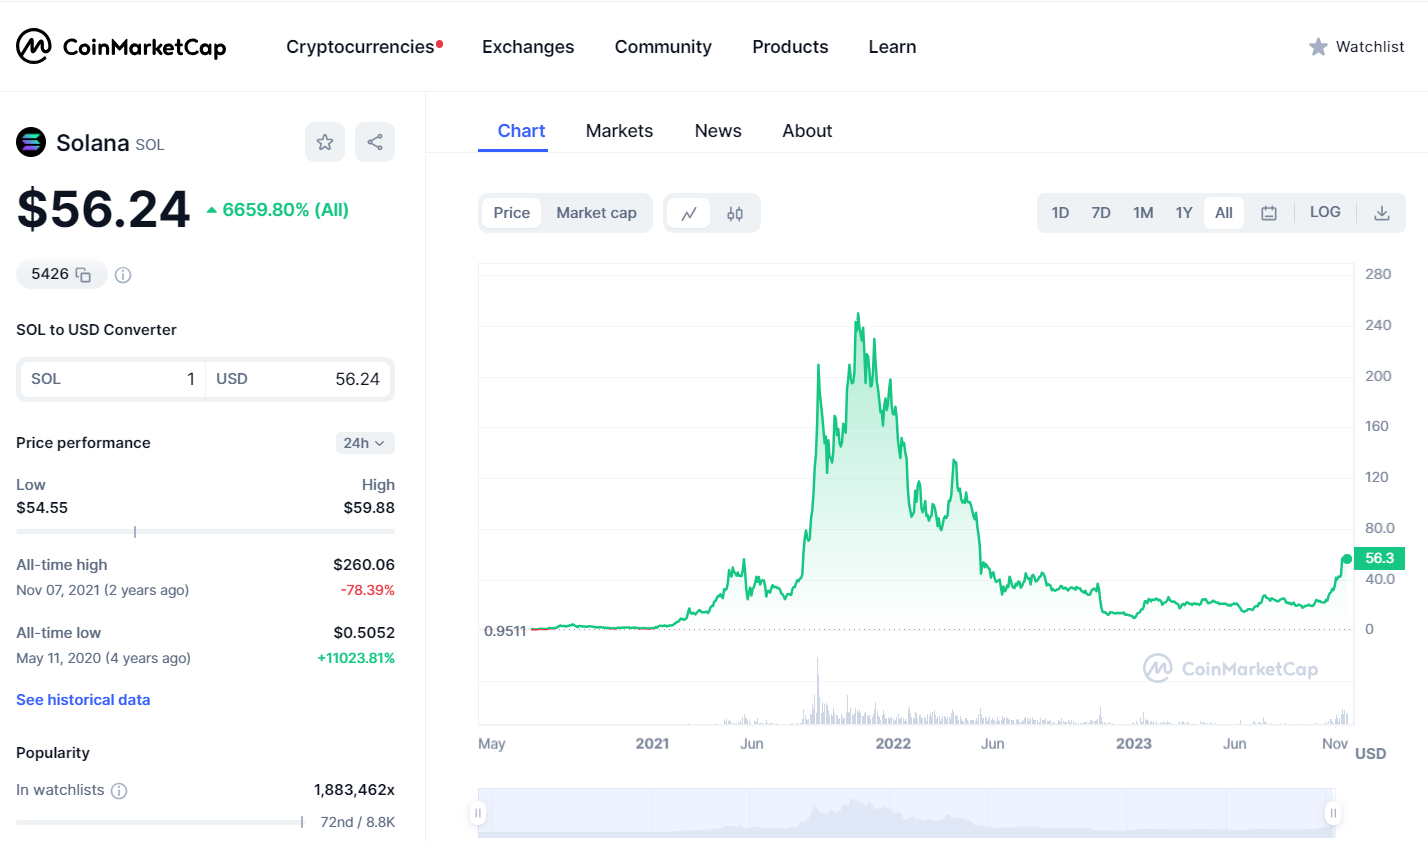Switch to the About tab
Viewport: 1428px width, 842px height.
[x=807, y=131]
